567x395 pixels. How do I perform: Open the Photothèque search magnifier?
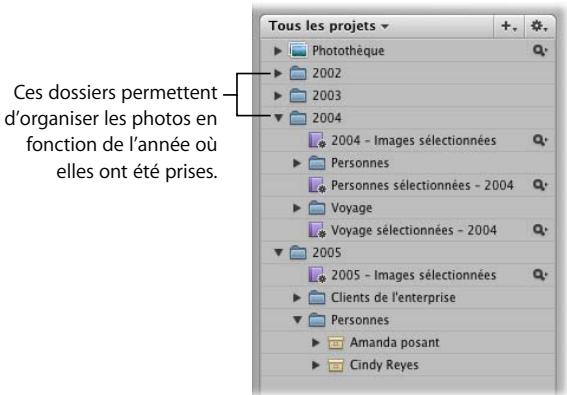(x=540, y=50)
